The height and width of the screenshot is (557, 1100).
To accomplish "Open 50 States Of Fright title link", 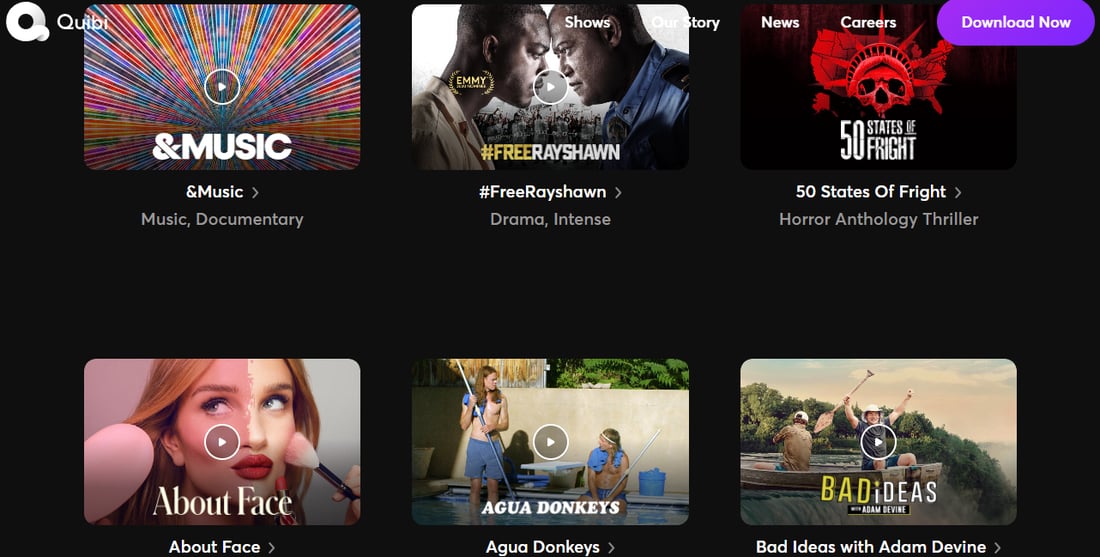I will [x=871, y=192].
